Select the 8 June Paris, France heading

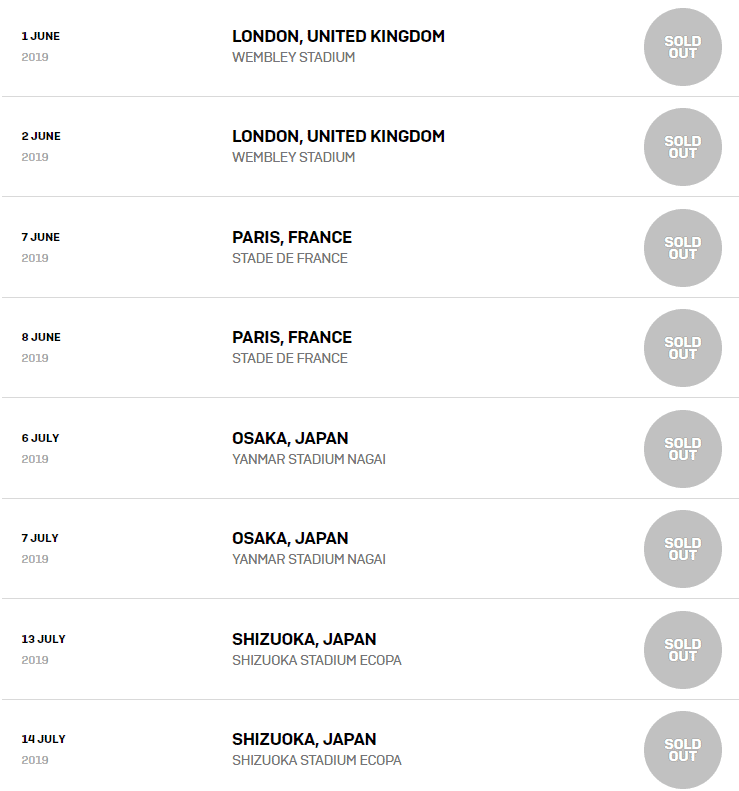click(x=292, y=337)
